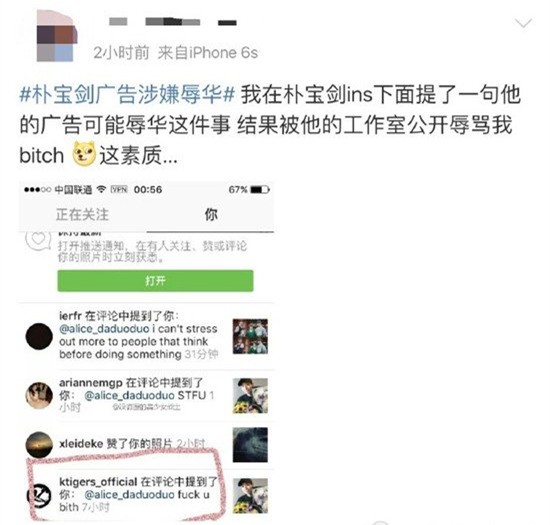
Task: Open the photo thumbnail beside ierfr's comment
Action: (250, 336)
